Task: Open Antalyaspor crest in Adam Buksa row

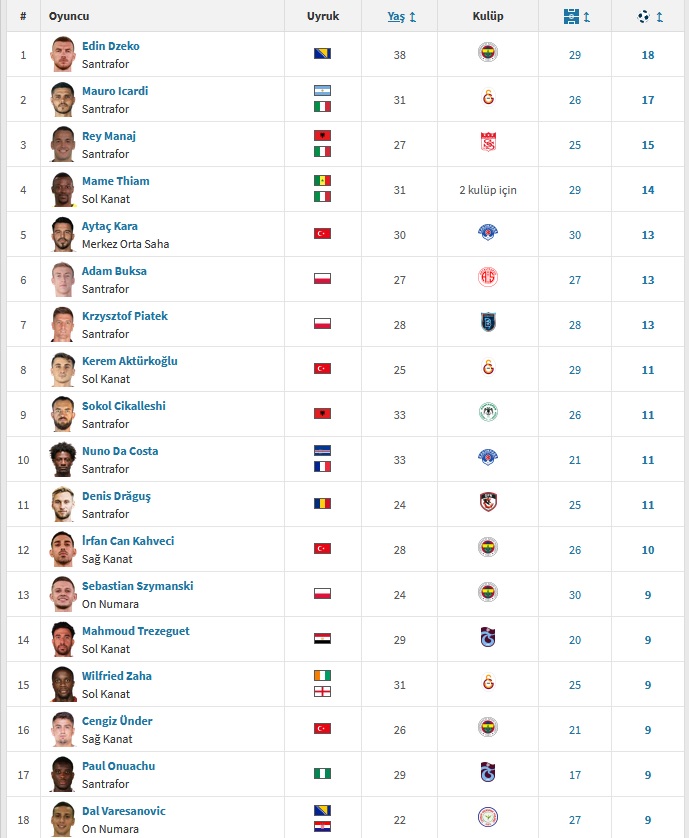Action: pyautogui.click(x=487, y=277)
